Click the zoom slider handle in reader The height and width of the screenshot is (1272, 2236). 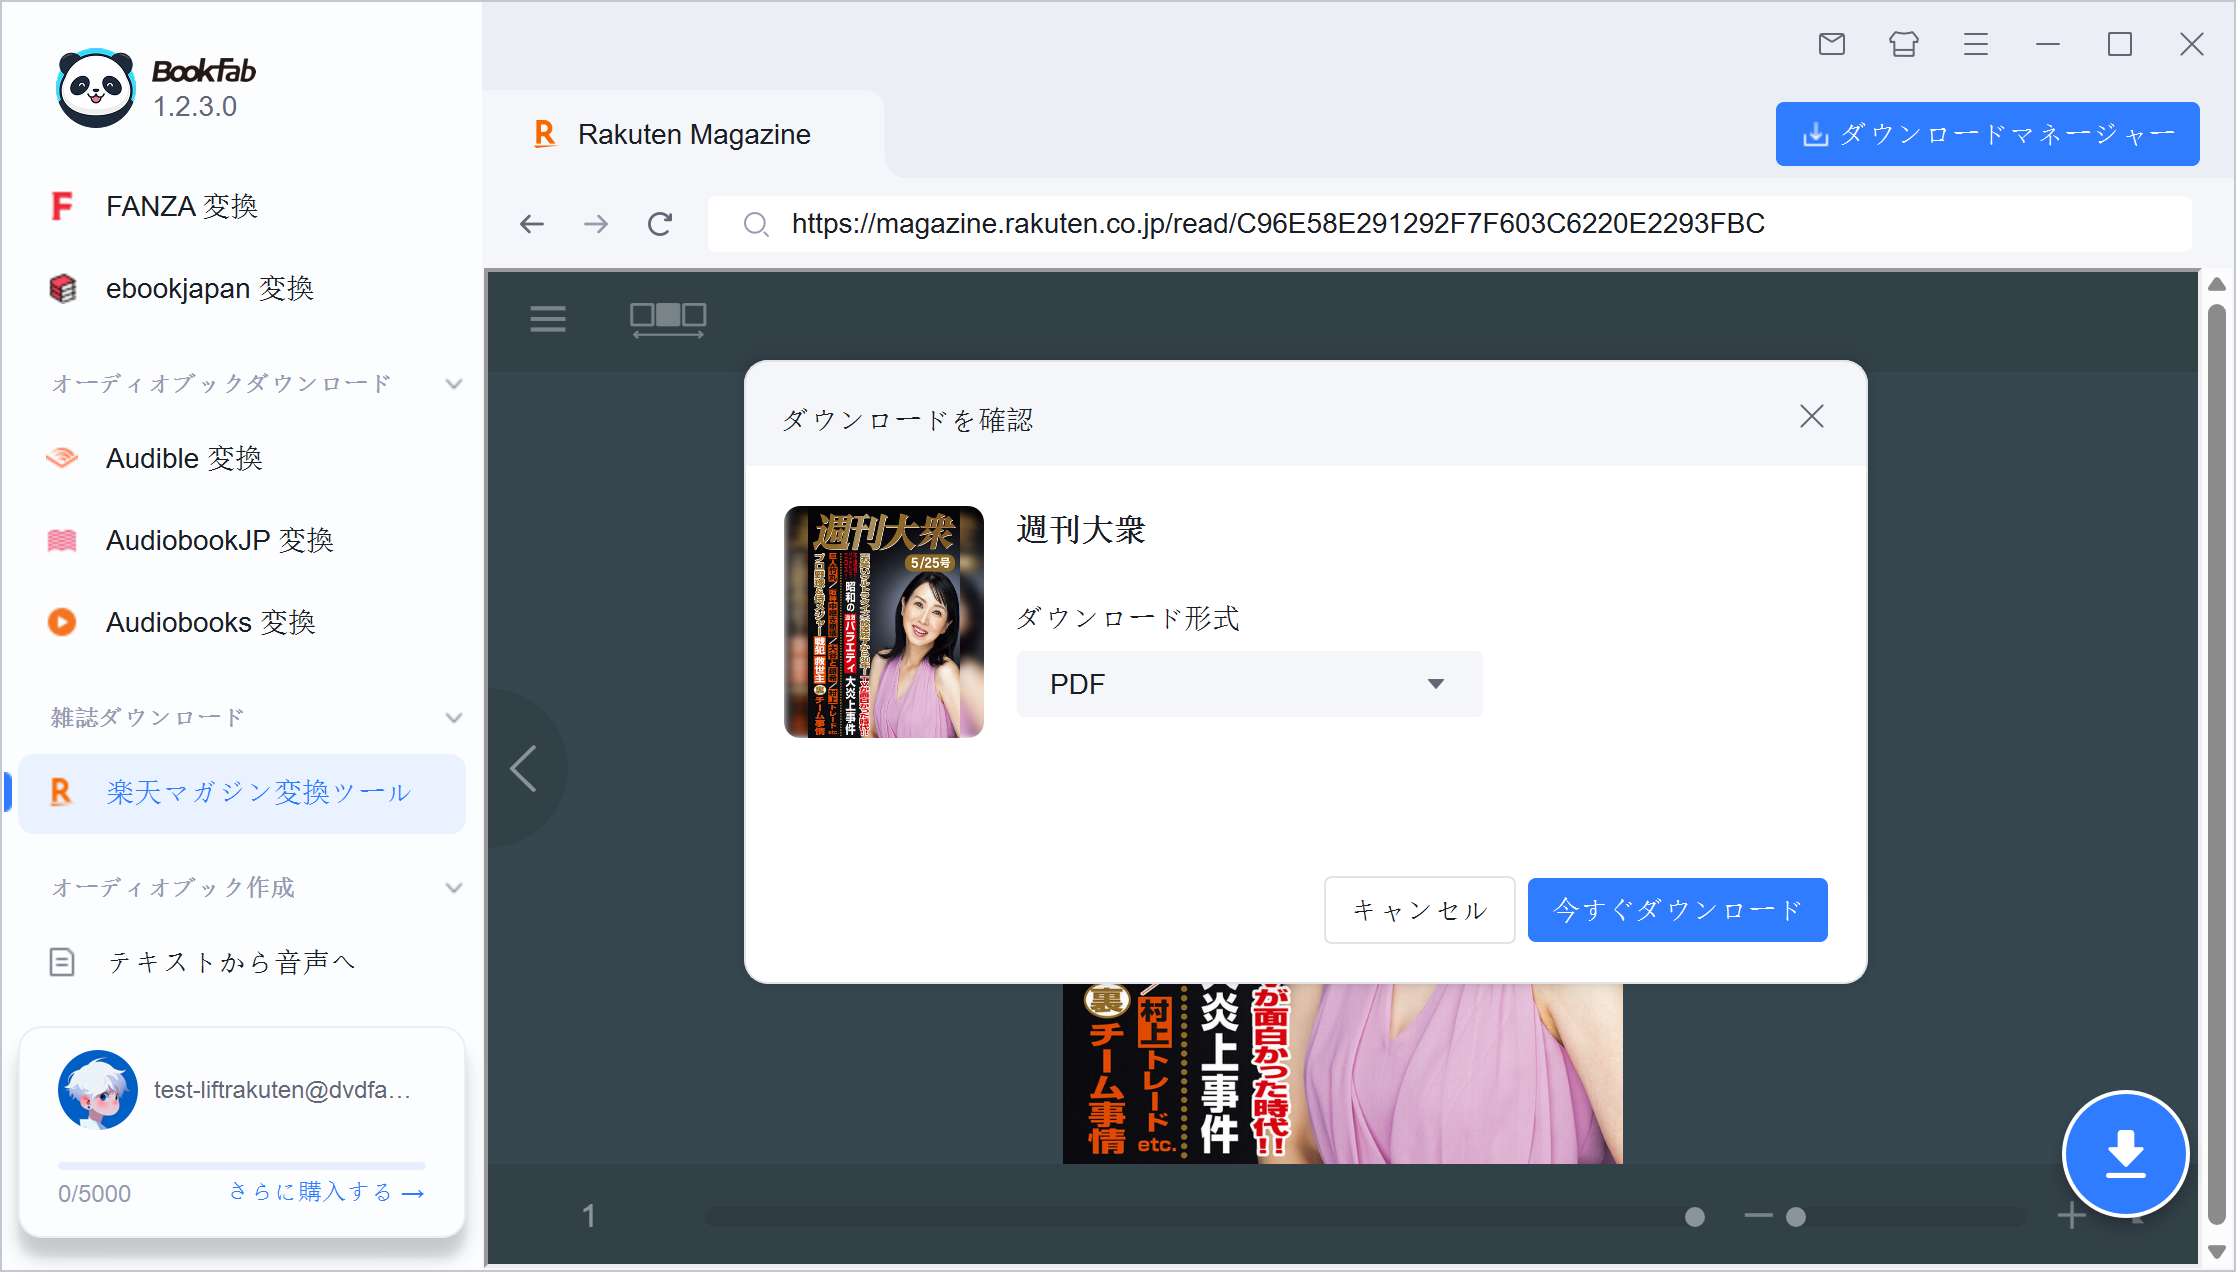tap(1796, 1217)
